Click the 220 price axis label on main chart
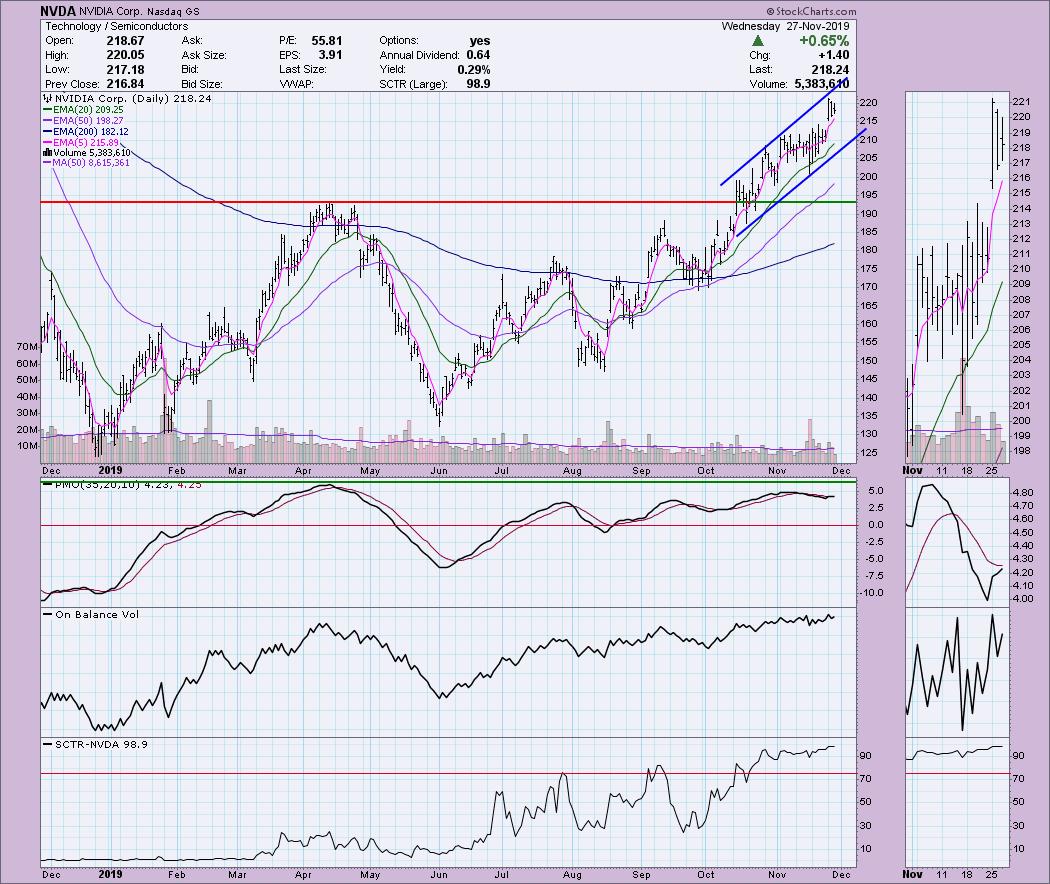Viewport: 1050px width, 884px height. 869,103
